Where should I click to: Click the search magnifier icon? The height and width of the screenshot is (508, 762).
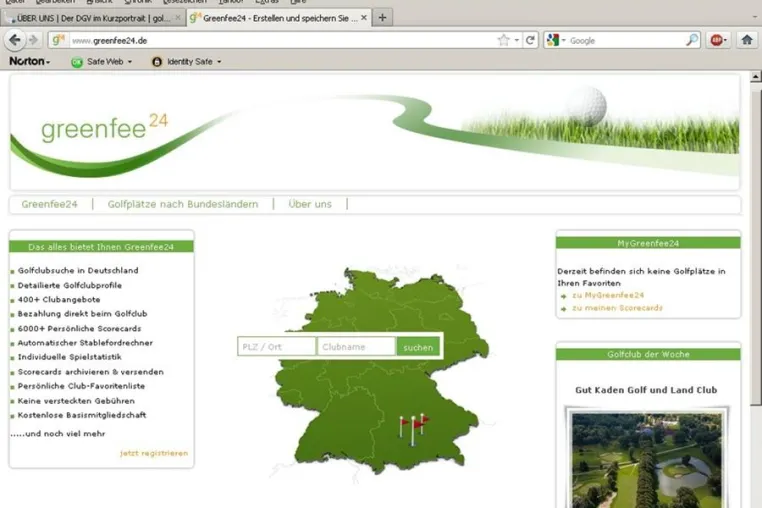click(692, 40)
